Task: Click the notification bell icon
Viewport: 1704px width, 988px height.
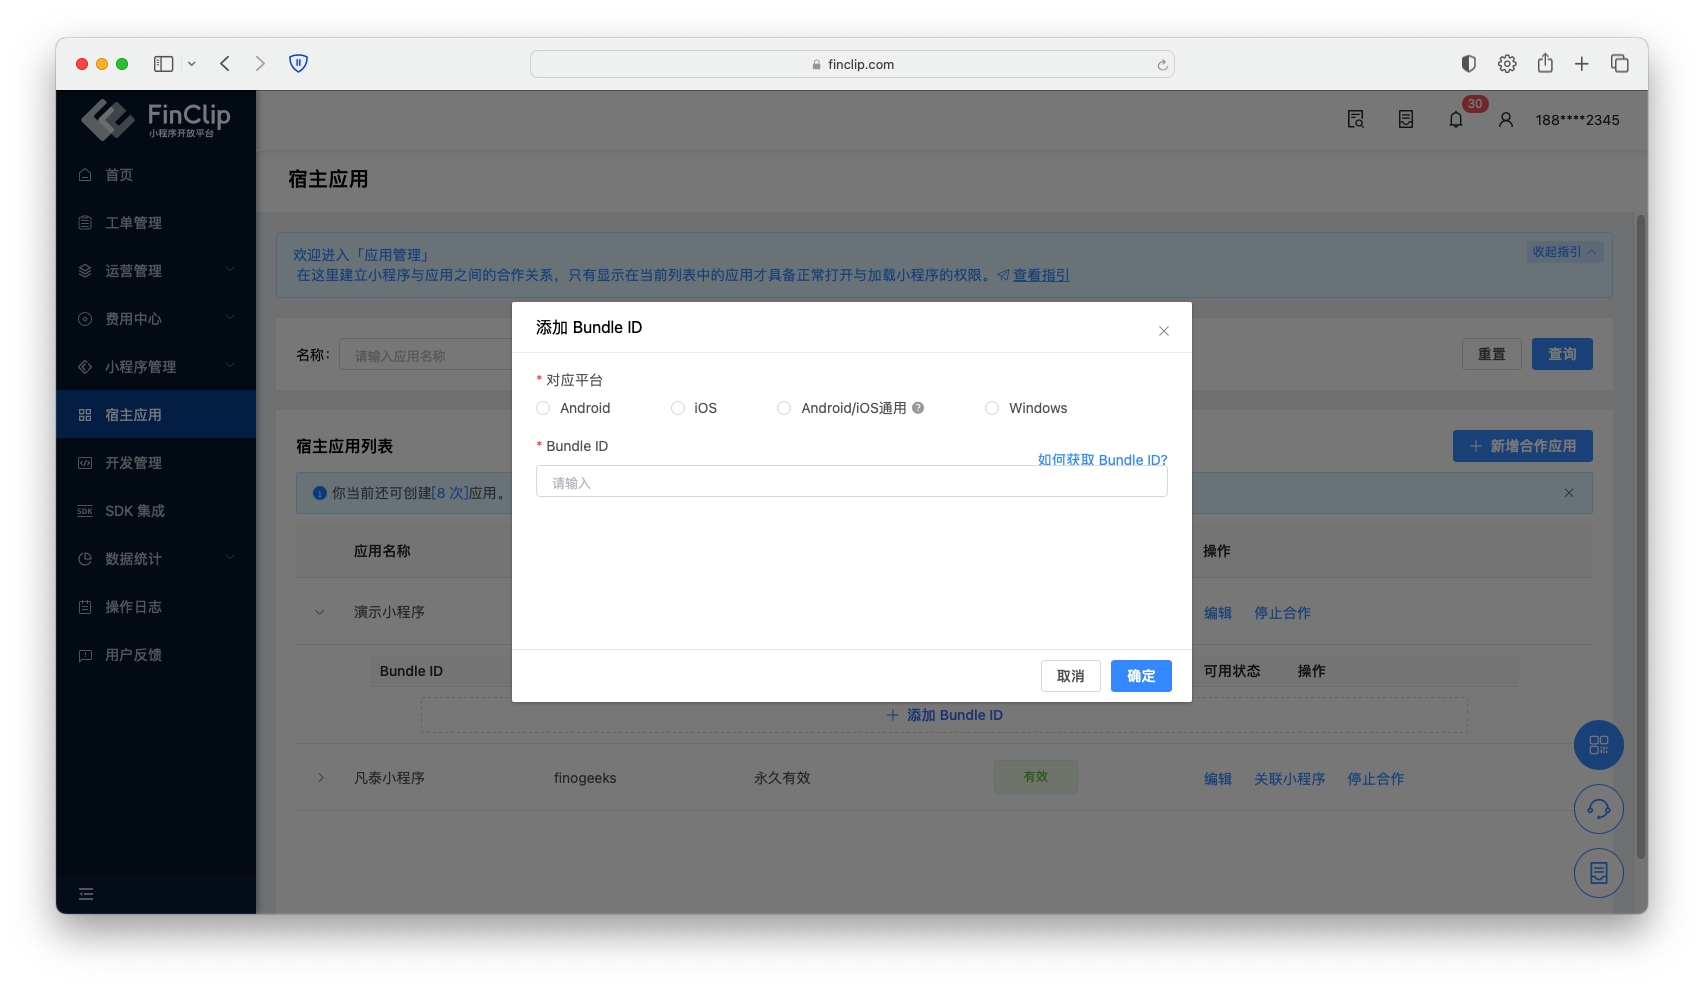Action: point(1455,120)
